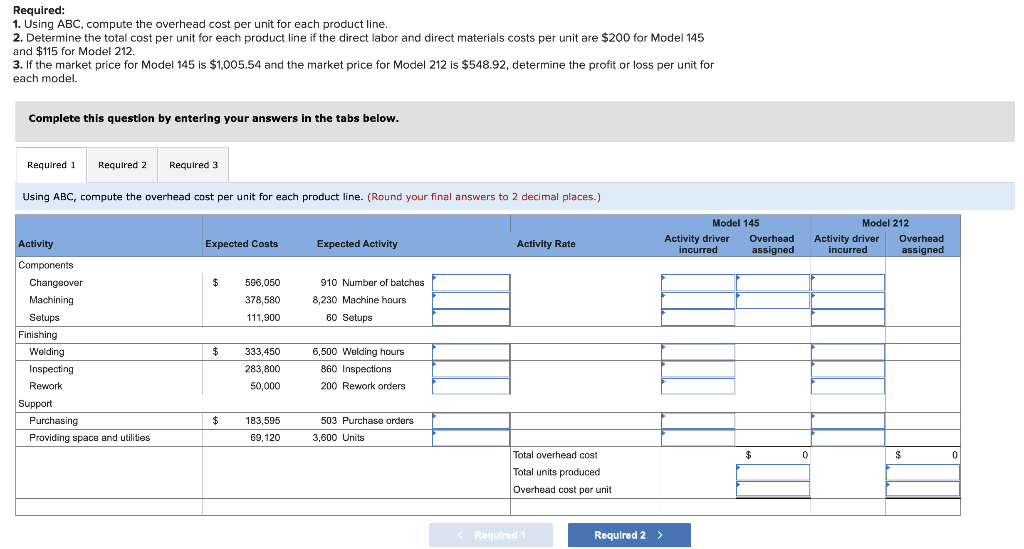Select Model 145 overhead cost per unit field
This screenshot has height=549, width=1024.
773,490
